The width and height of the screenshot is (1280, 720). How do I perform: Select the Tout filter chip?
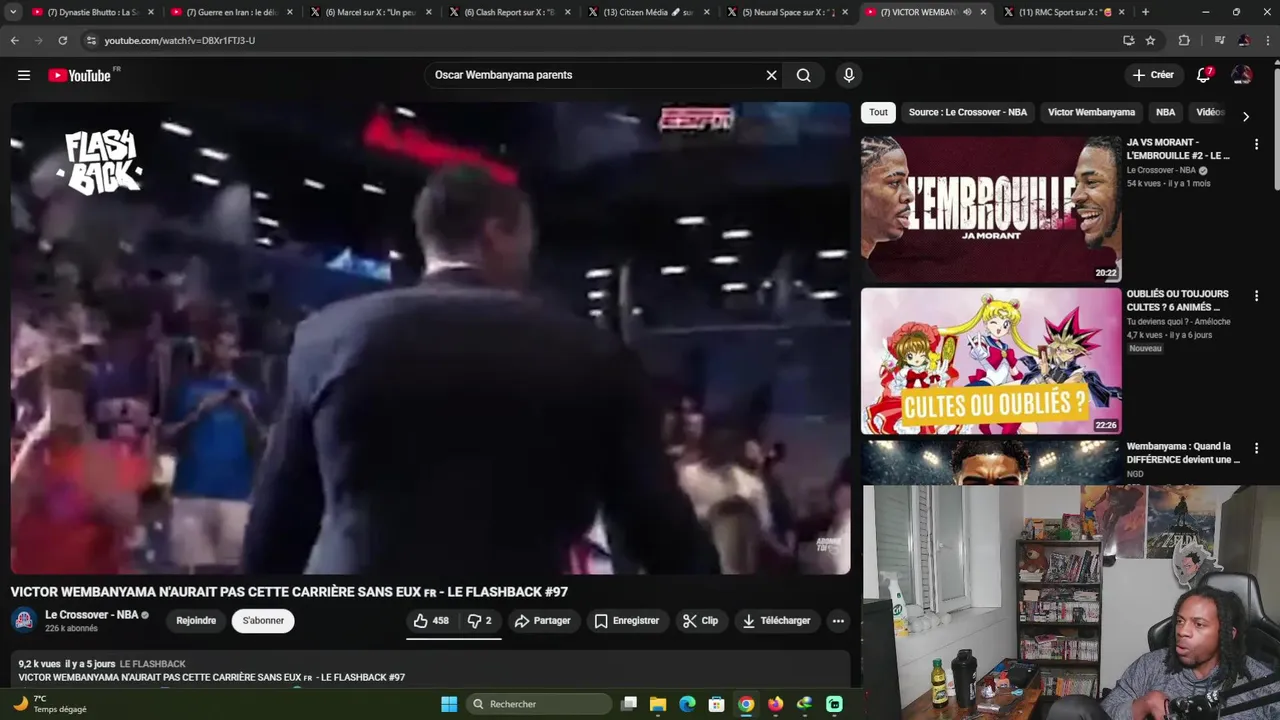pos(878,112)
